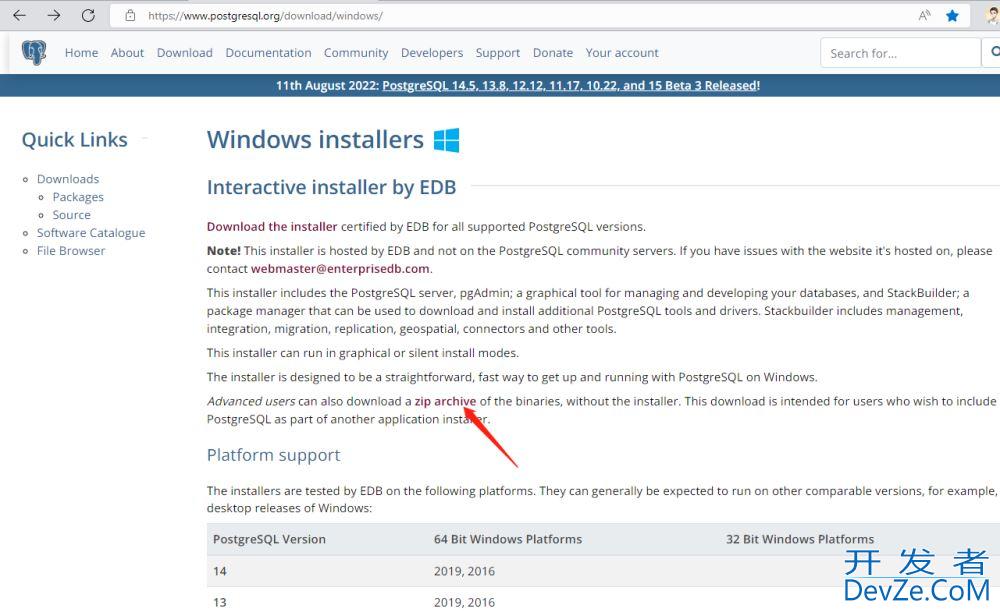The image size is (1000, 612).
Task: Click the 64 Bit Windows Platforms header
Action: pos(508,539)
